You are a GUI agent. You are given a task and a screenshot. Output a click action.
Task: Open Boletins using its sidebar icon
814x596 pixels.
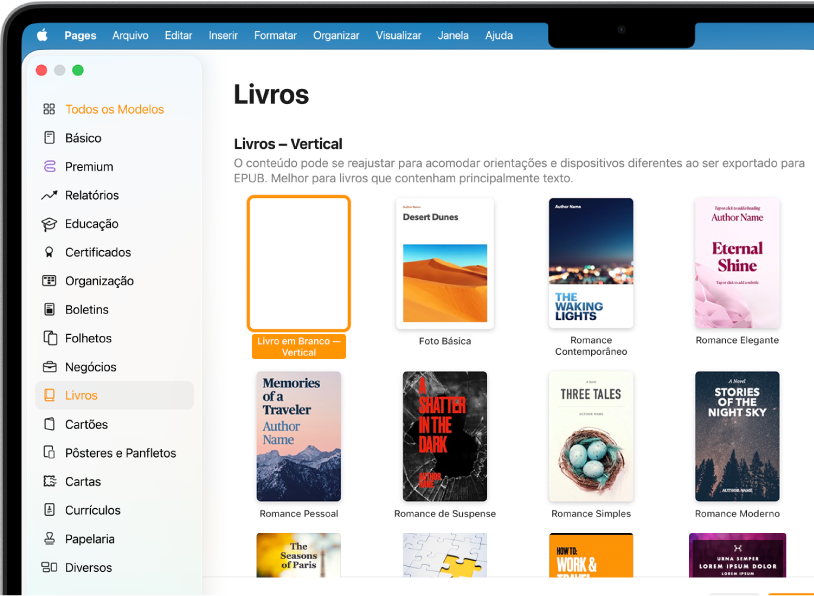click(x=47, y=309)
